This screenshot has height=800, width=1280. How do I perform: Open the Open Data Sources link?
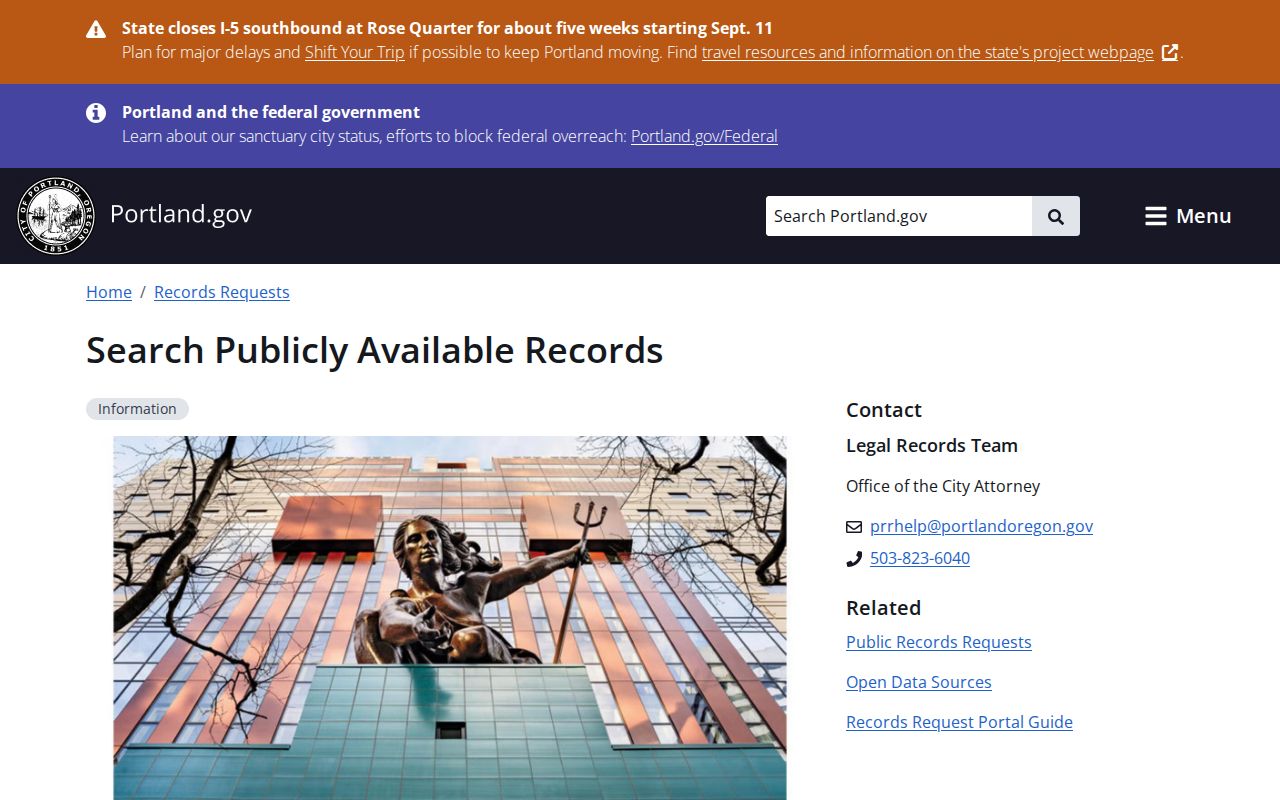coord(919,682)
